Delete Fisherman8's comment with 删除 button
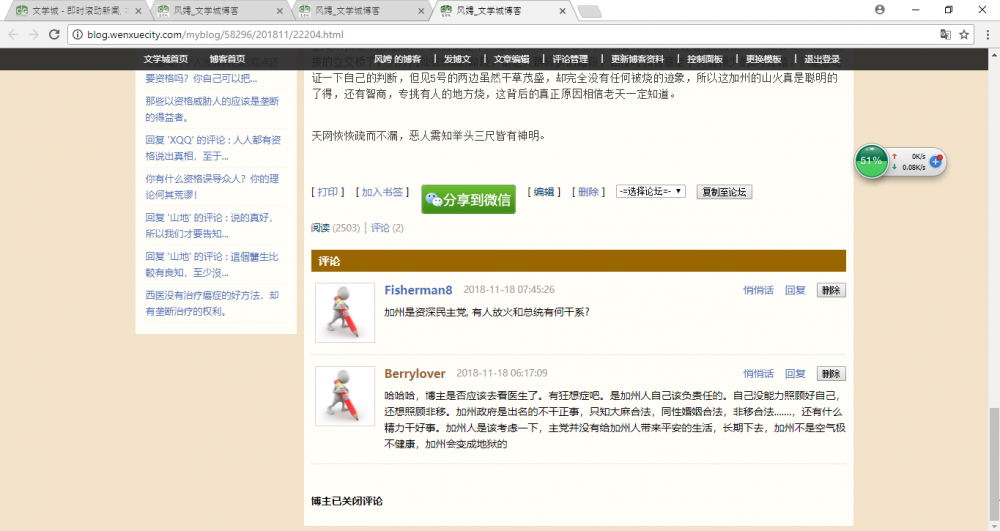The height and width of the screenshot is (531, 1000). pos(831,290)
